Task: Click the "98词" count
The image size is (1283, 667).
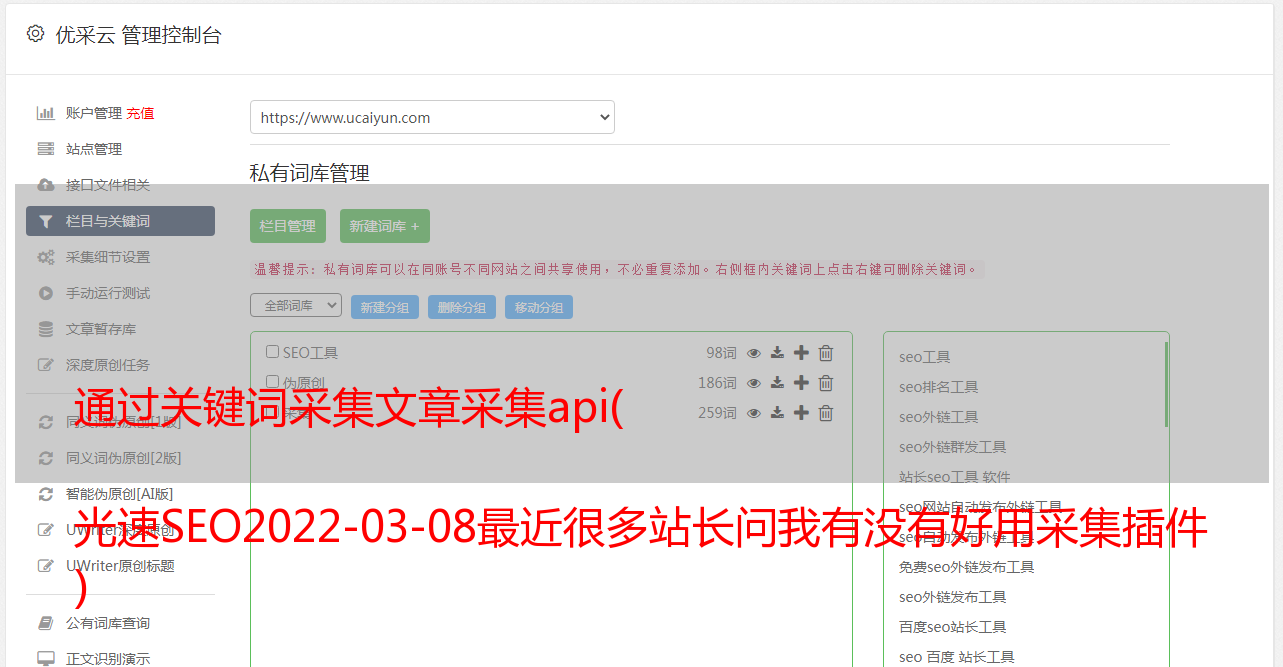Action: [721, 353]
